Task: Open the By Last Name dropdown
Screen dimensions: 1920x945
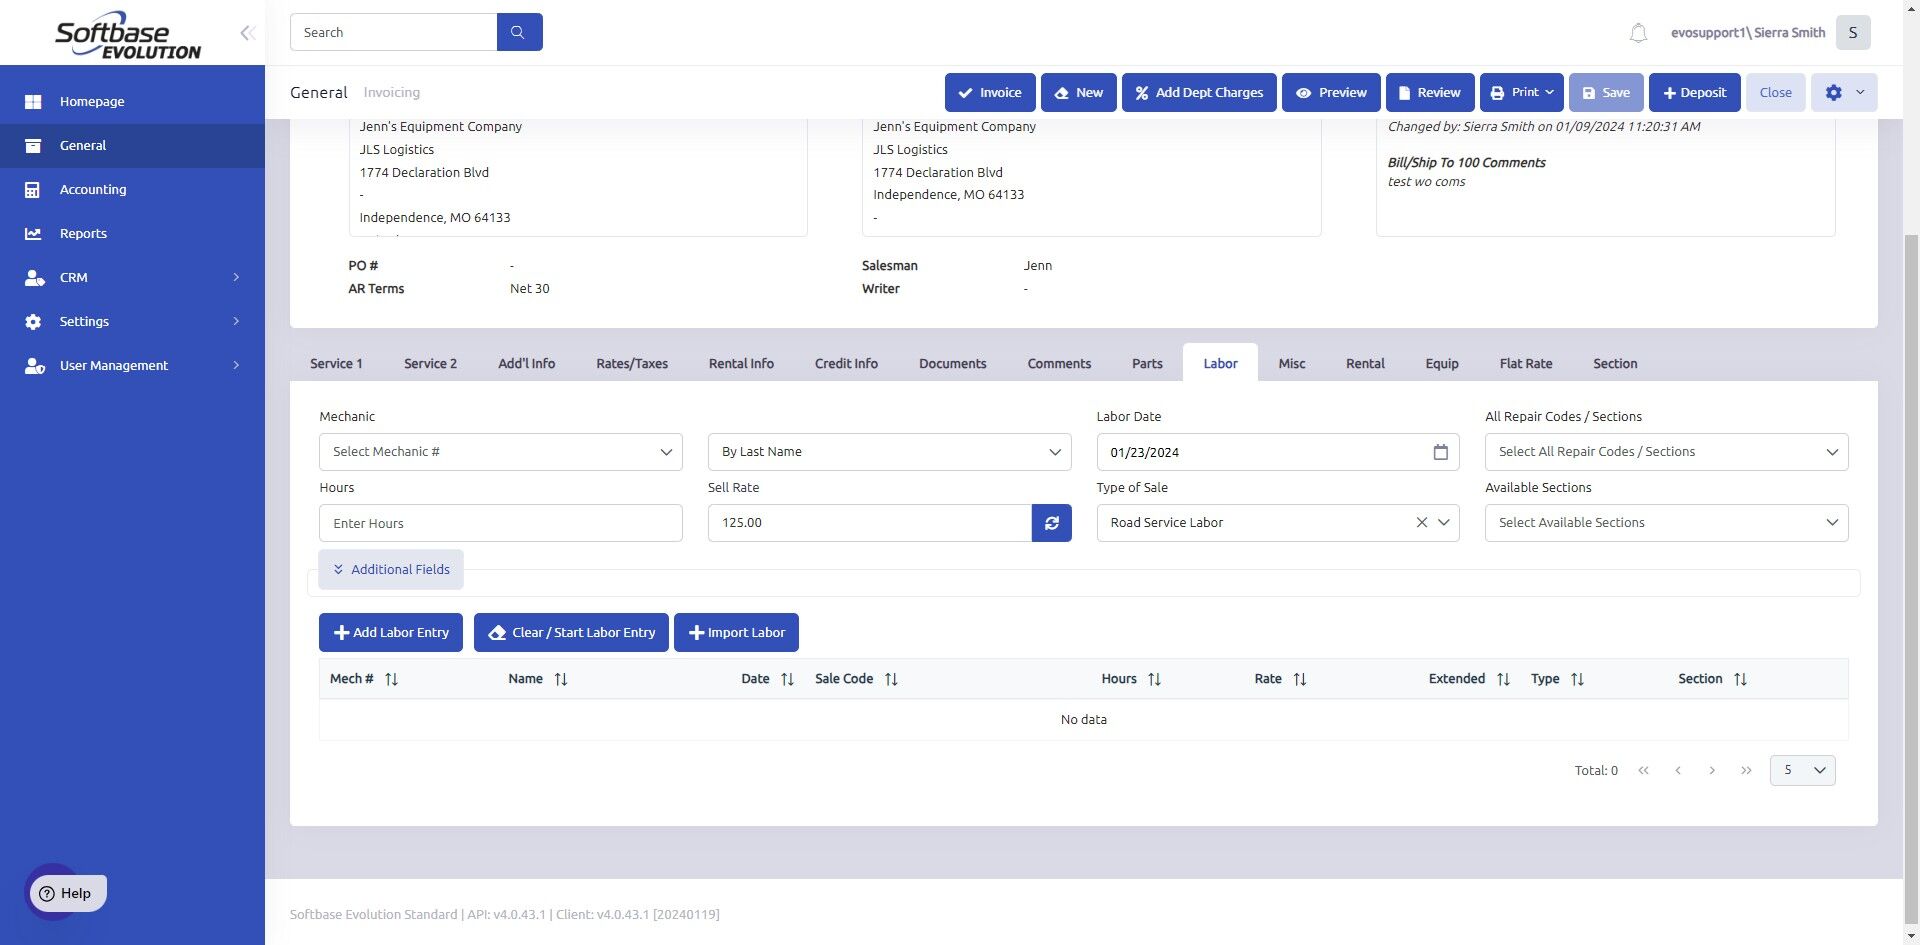Action: (x=889, y=452)
